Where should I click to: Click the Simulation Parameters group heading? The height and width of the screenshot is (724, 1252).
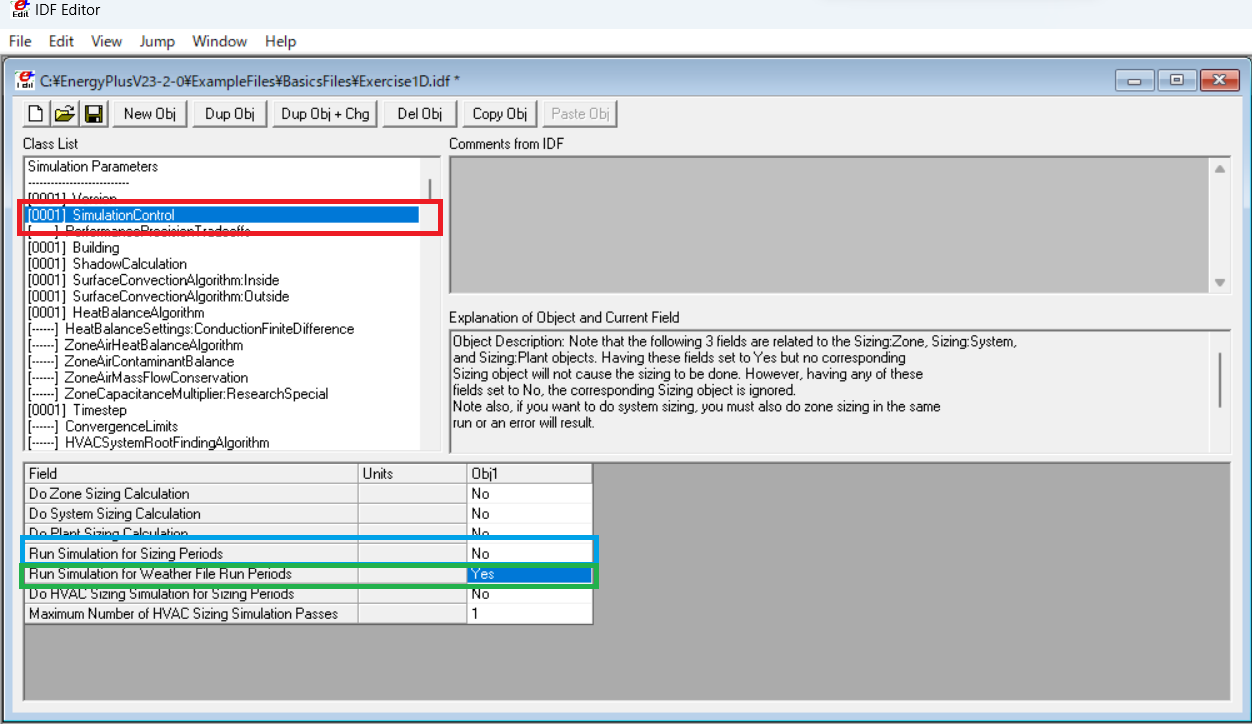(x=93, y=167)
